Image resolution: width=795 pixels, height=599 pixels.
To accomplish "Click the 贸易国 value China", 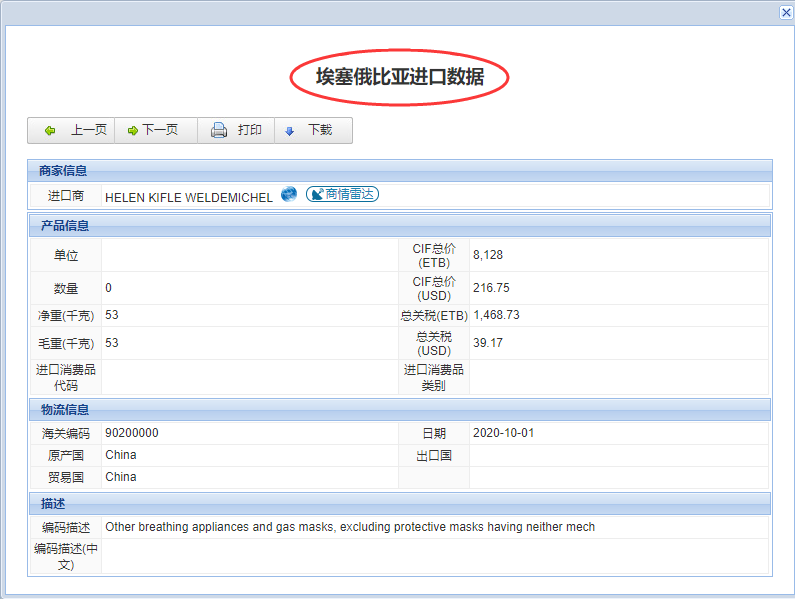I will tap(120, 477).
